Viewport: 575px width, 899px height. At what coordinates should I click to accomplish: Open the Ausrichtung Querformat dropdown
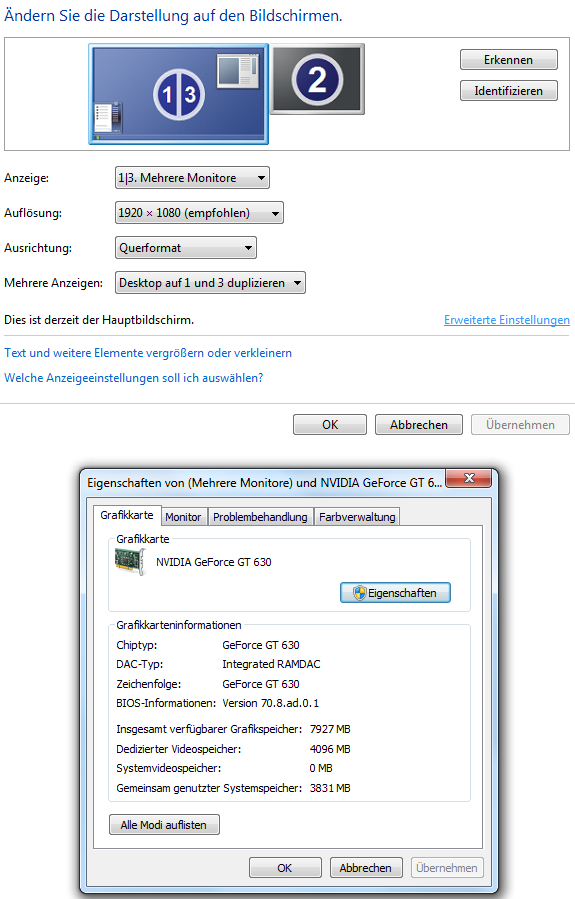point(186,248)
